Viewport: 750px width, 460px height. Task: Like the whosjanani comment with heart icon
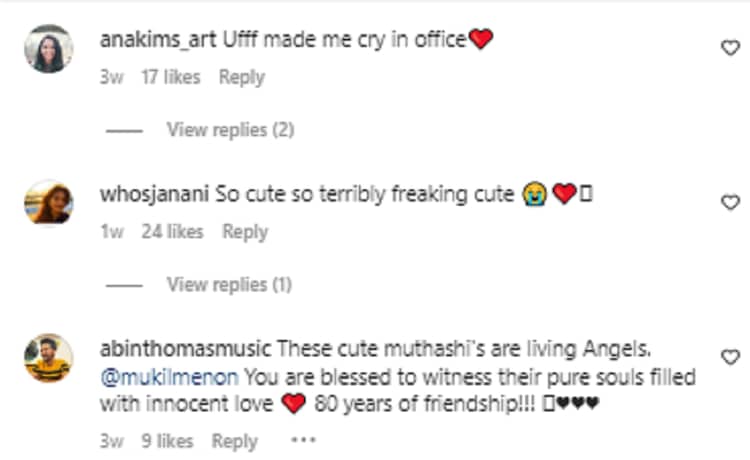pyautogui.click(x=730, y=202)
